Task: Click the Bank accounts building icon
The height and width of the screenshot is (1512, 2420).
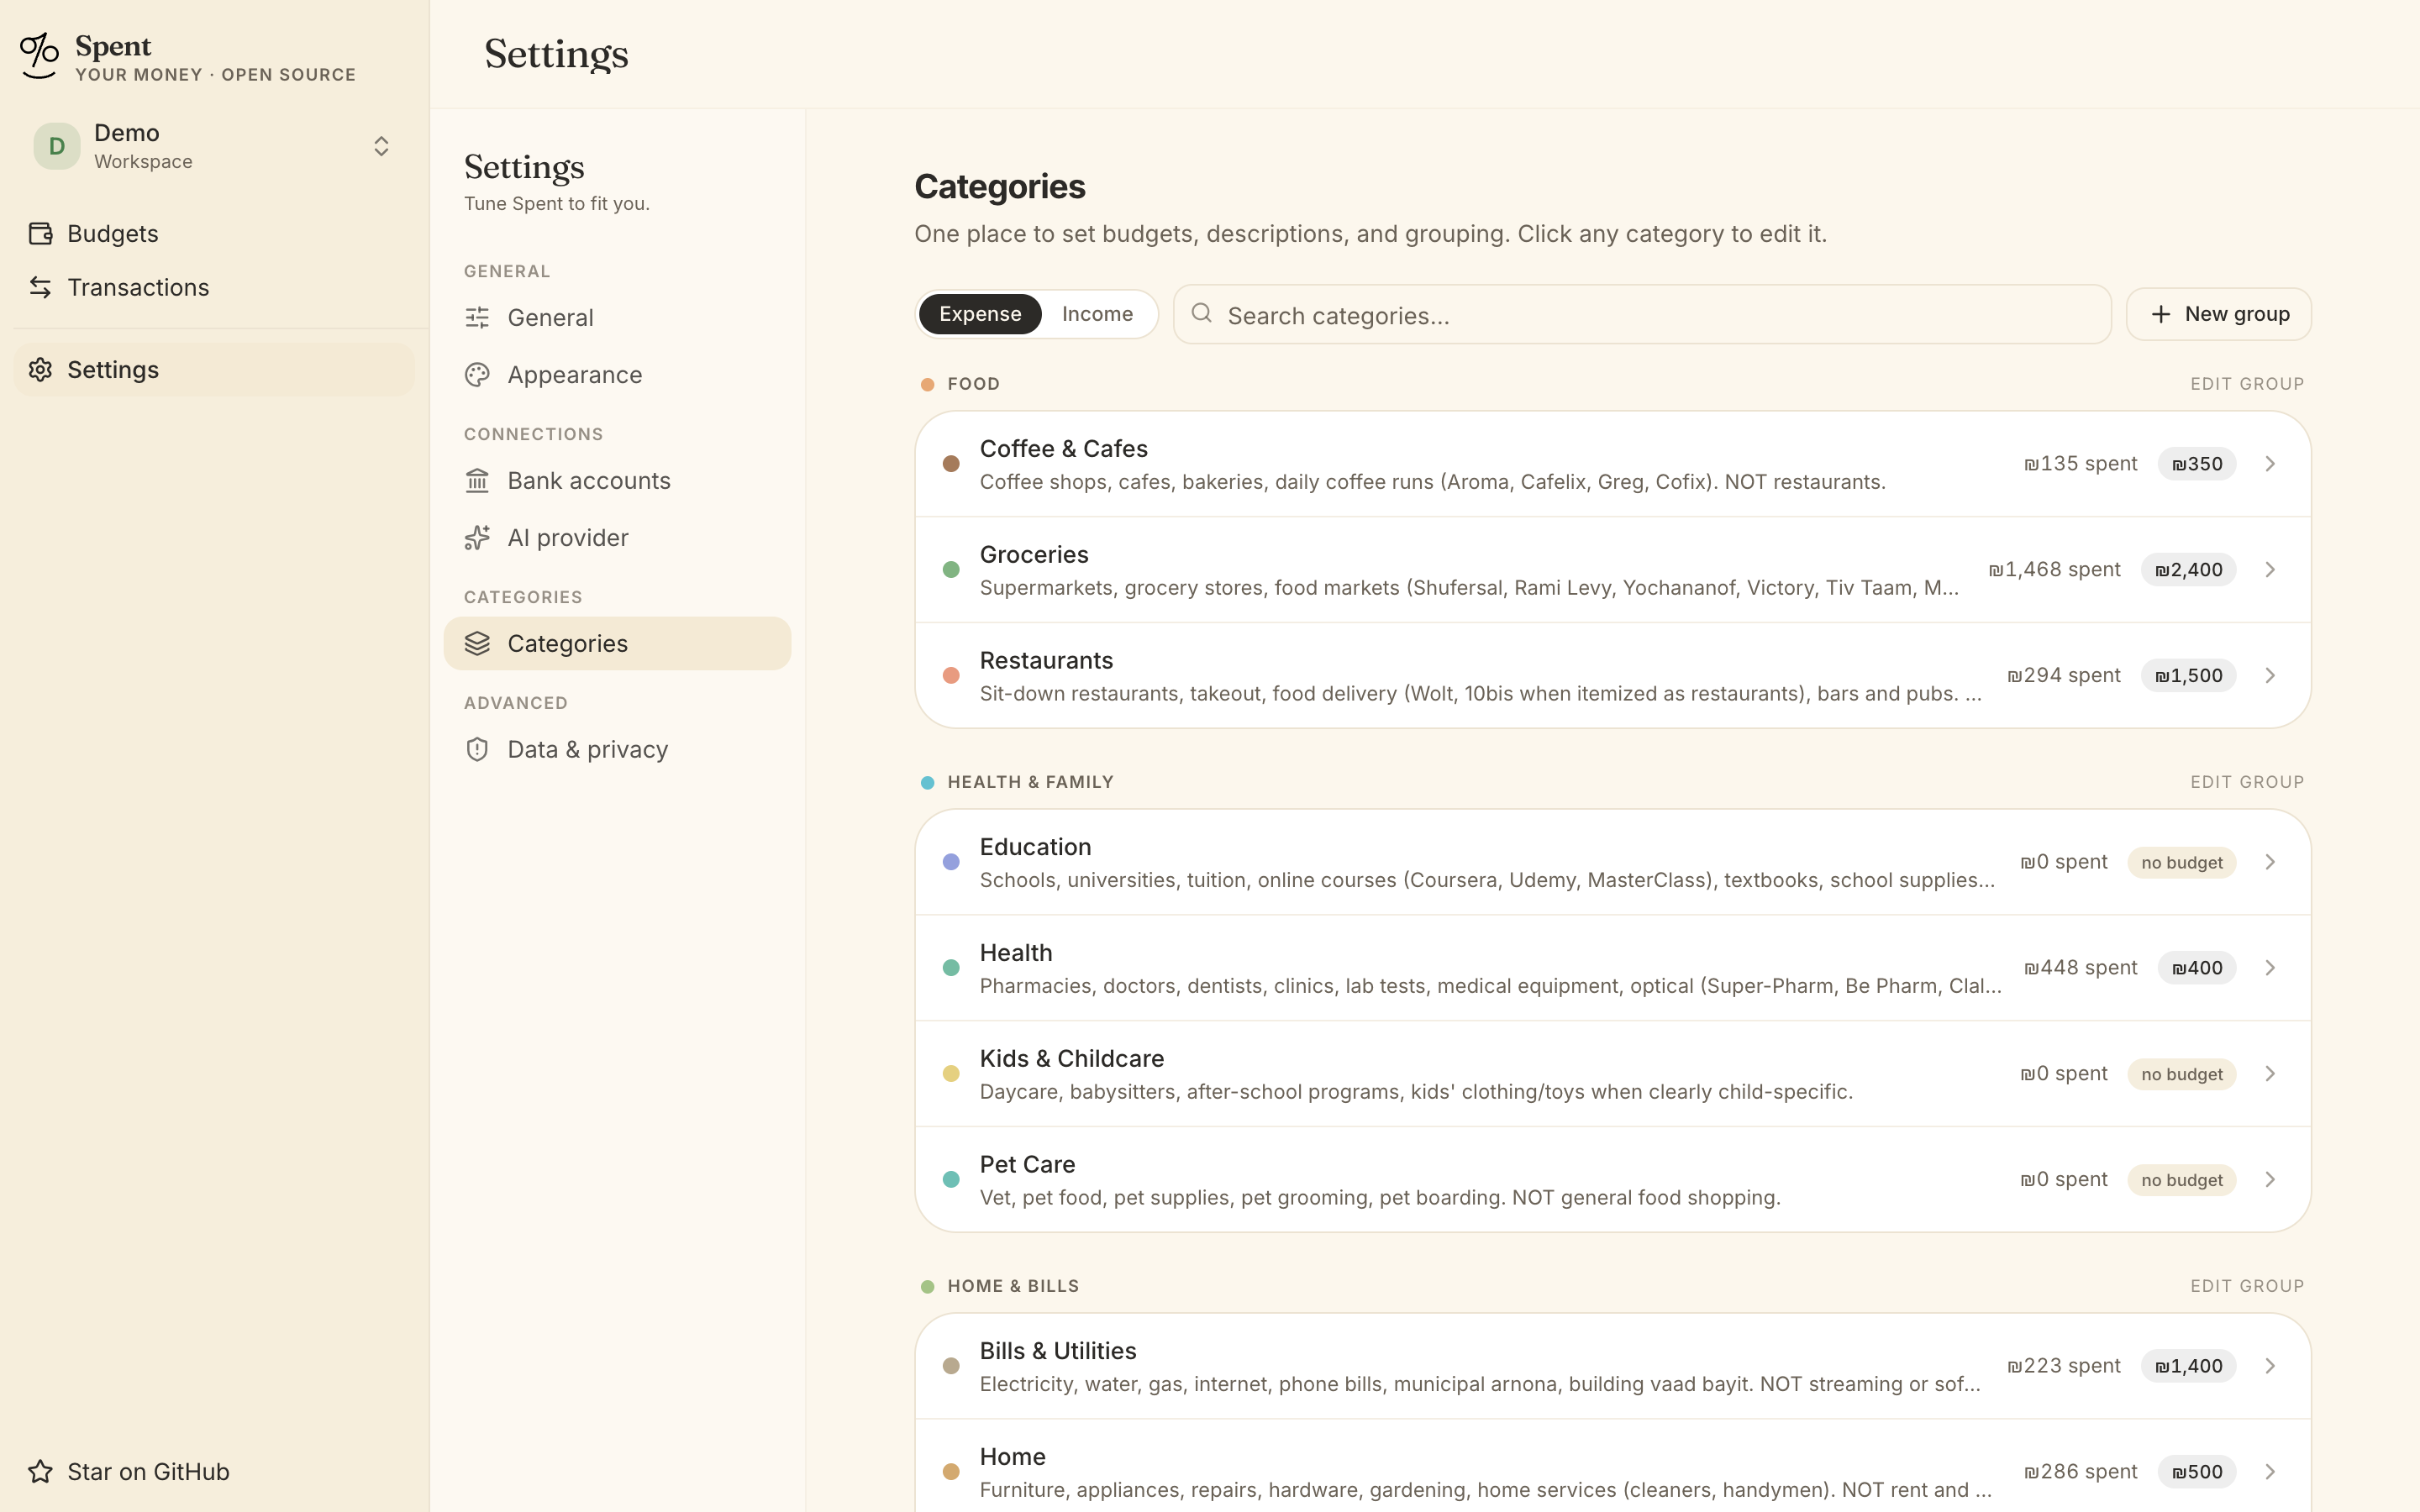Action: [x=477, y=480]
